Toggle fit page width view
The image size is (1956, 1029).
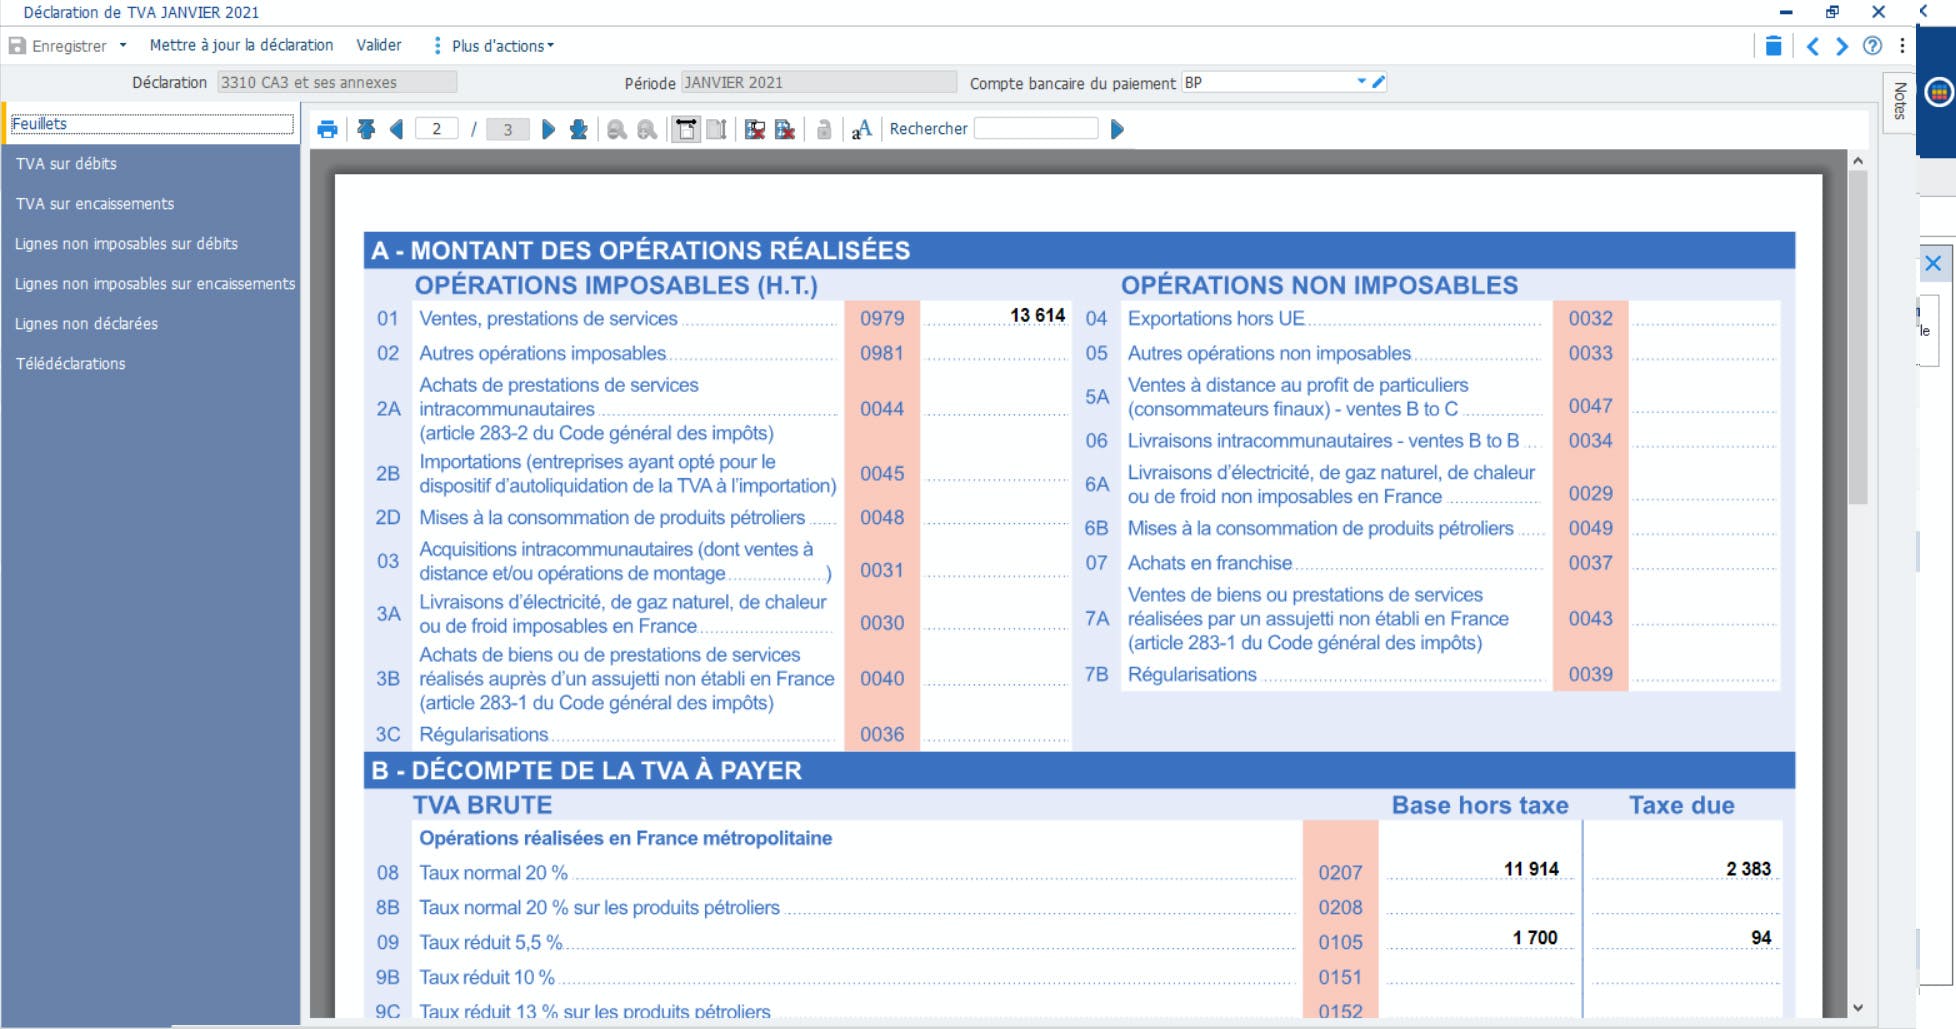tap(686, 129)
